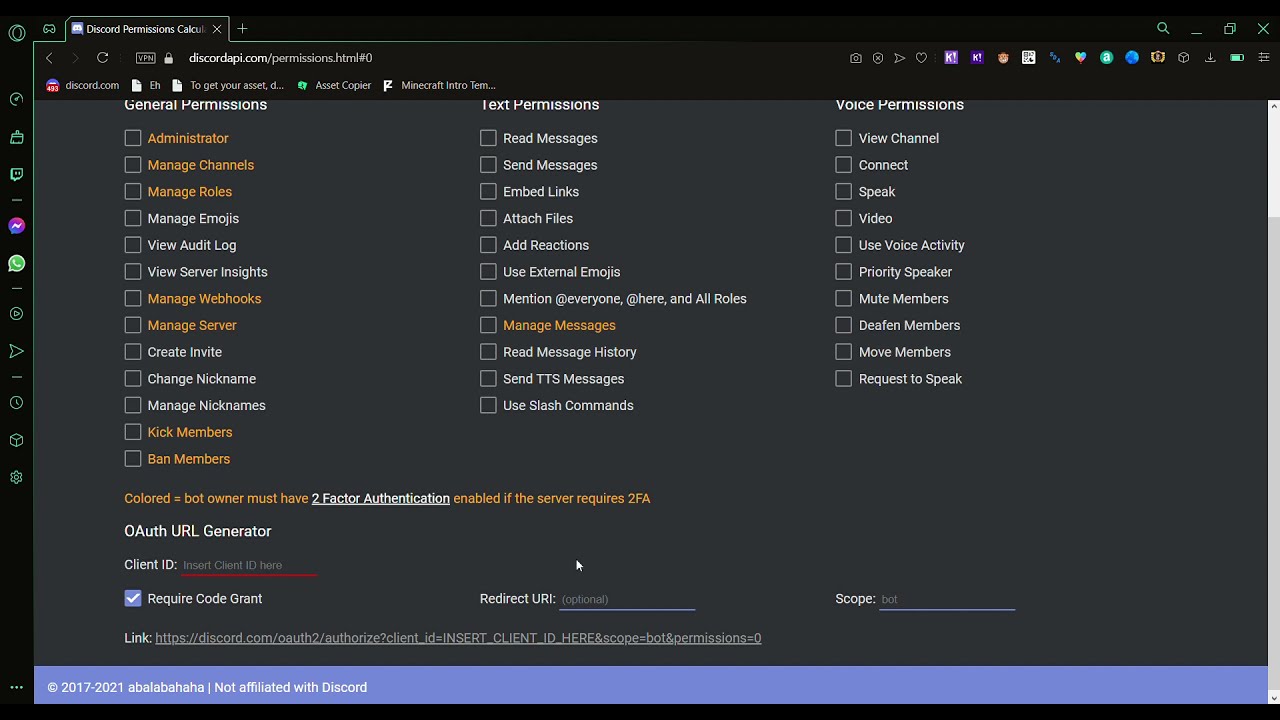The height and width of the screenshot is (720, 1280).
Task: Open Minecraft Intro Tem... bookmark
Action: pos(439,85)
